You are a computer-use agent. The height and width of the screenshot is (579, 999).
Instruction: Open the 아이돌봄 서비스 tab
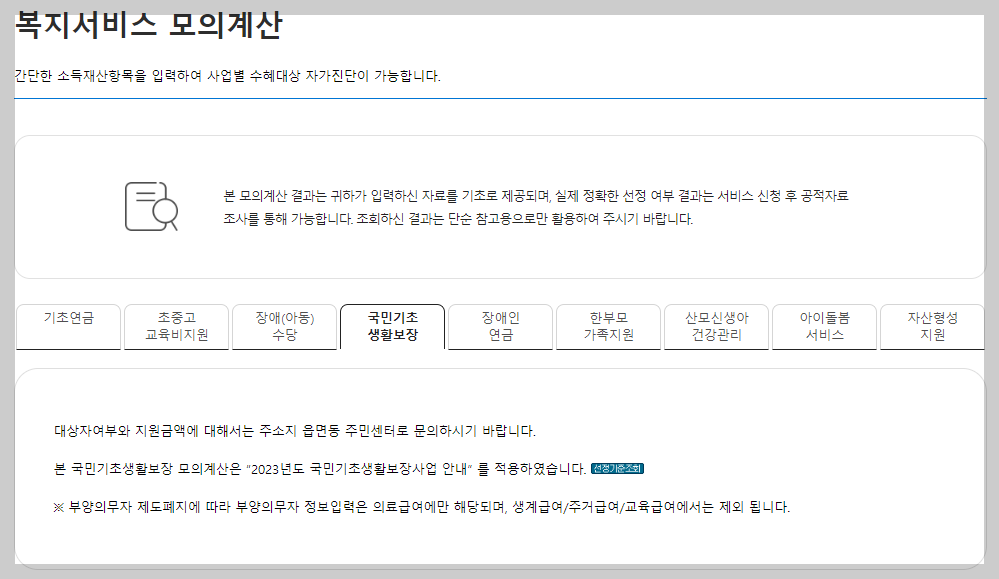(823, 325)
